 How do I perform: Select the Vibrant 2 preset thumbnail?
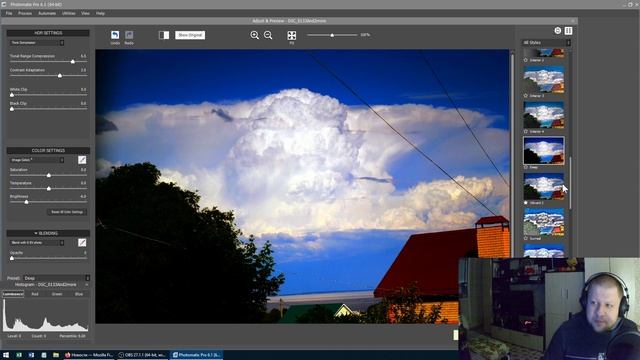pyautogui.click(x=544, y=186)
